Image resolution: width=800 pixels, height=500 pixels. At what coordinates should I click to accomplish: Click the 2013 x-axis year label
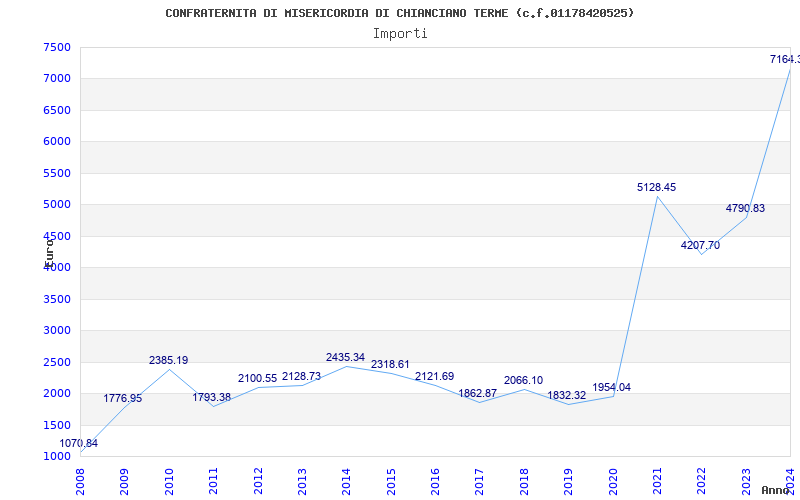pos(302,481)
